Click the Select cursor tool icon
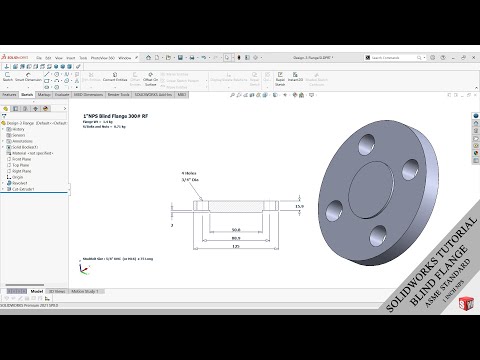Screen dimensions: 480x360 (227, 58)
